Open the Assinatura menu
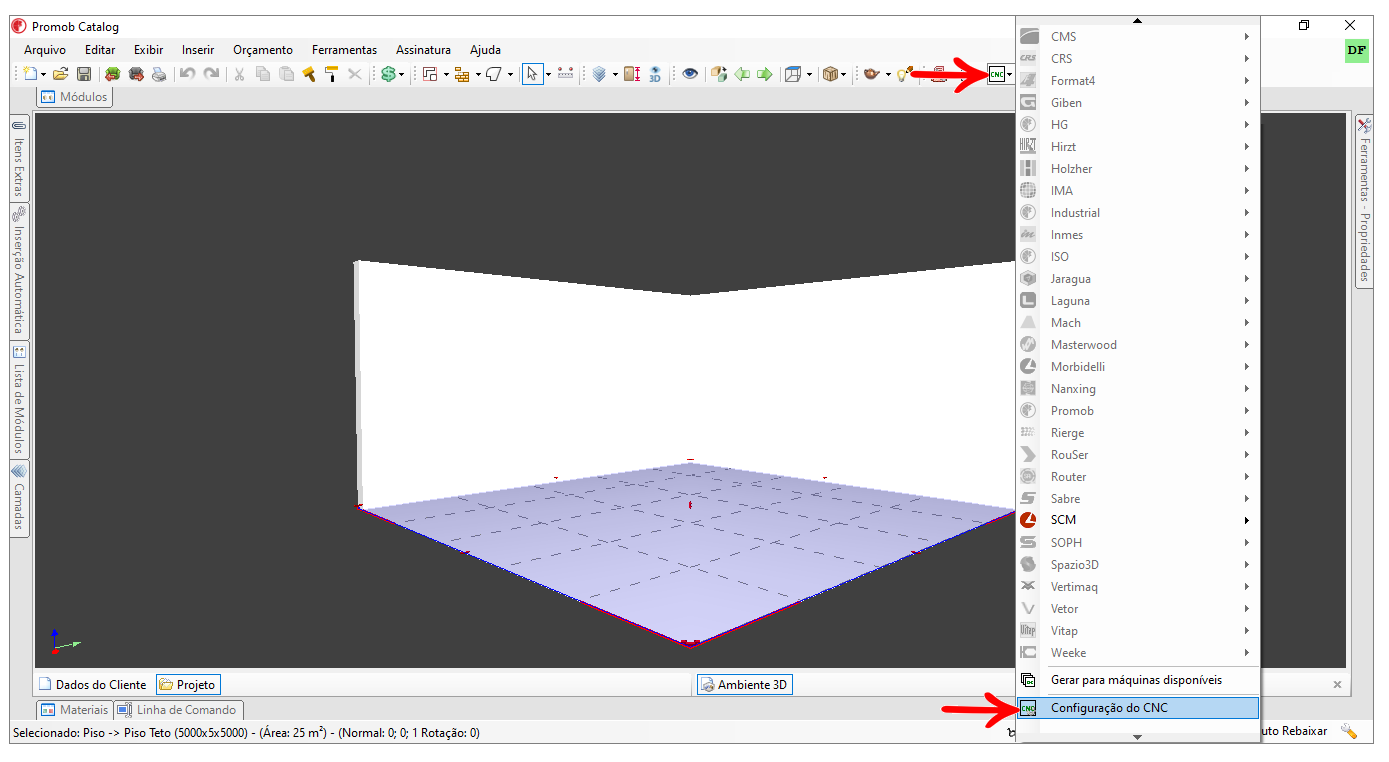Viewport: 1389px width, 762px height. [x=423, y=50]
